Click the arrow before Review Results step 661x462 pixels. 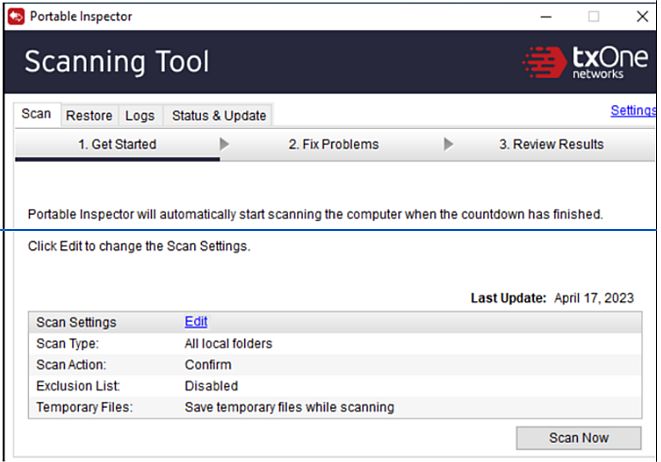(449, 144)
